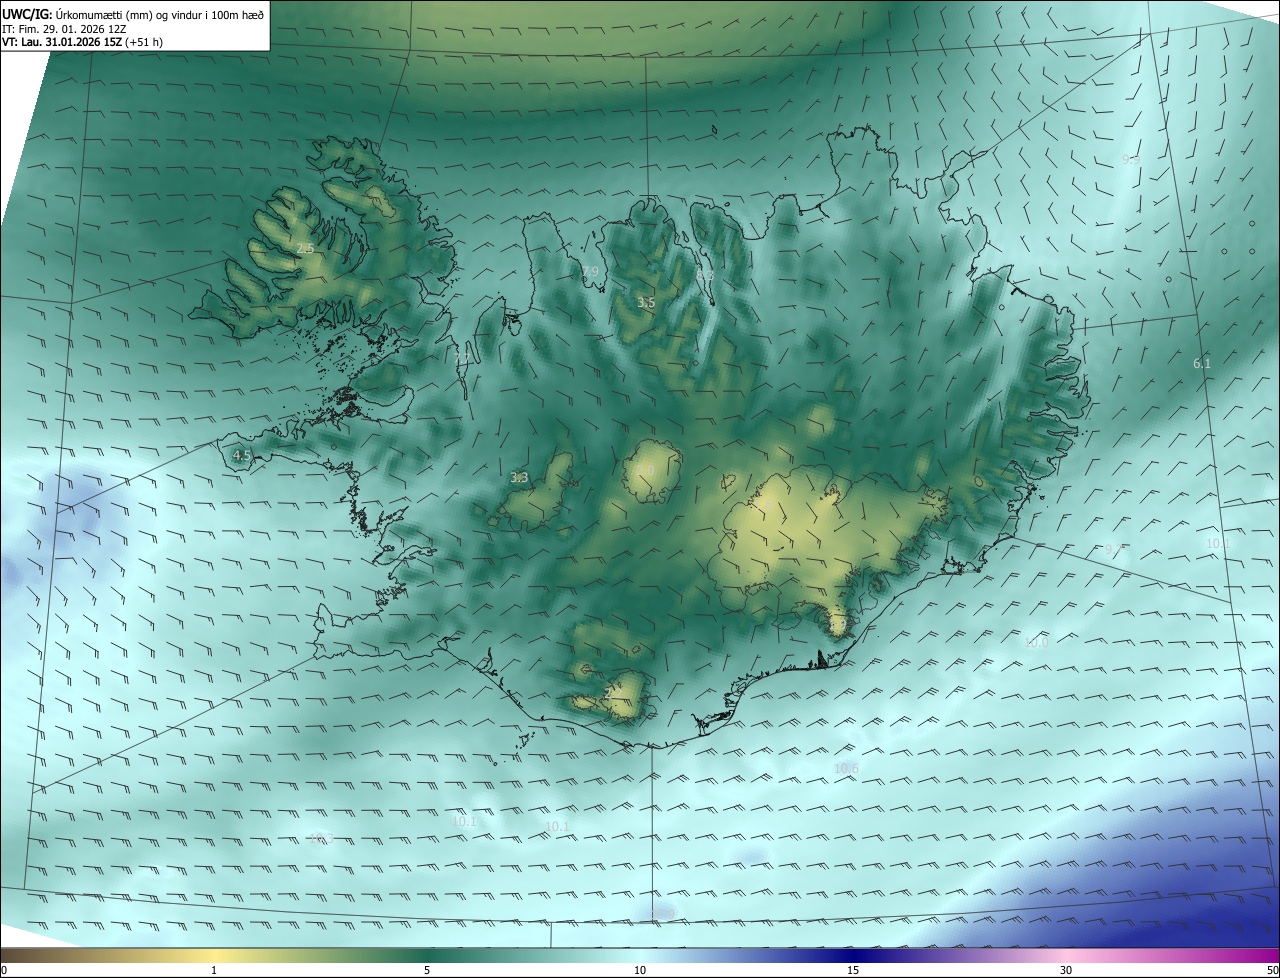Viewport: 1280px width, 978px height.
Task: Select the IT initialization time line 29. 01. 2026 12Z
Action: click(70, 29)
